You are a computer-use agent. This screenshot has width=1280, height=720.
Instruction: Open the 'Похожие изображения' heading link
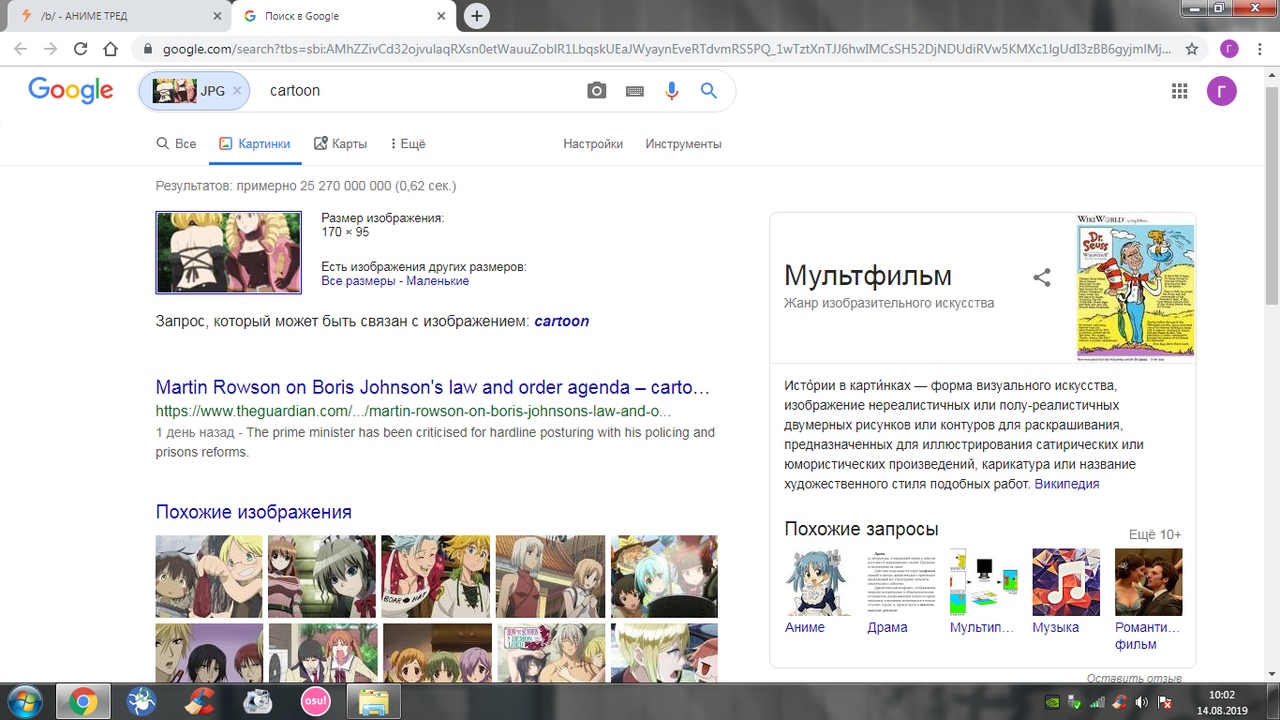pyautogui.click(x=254, y=512)
